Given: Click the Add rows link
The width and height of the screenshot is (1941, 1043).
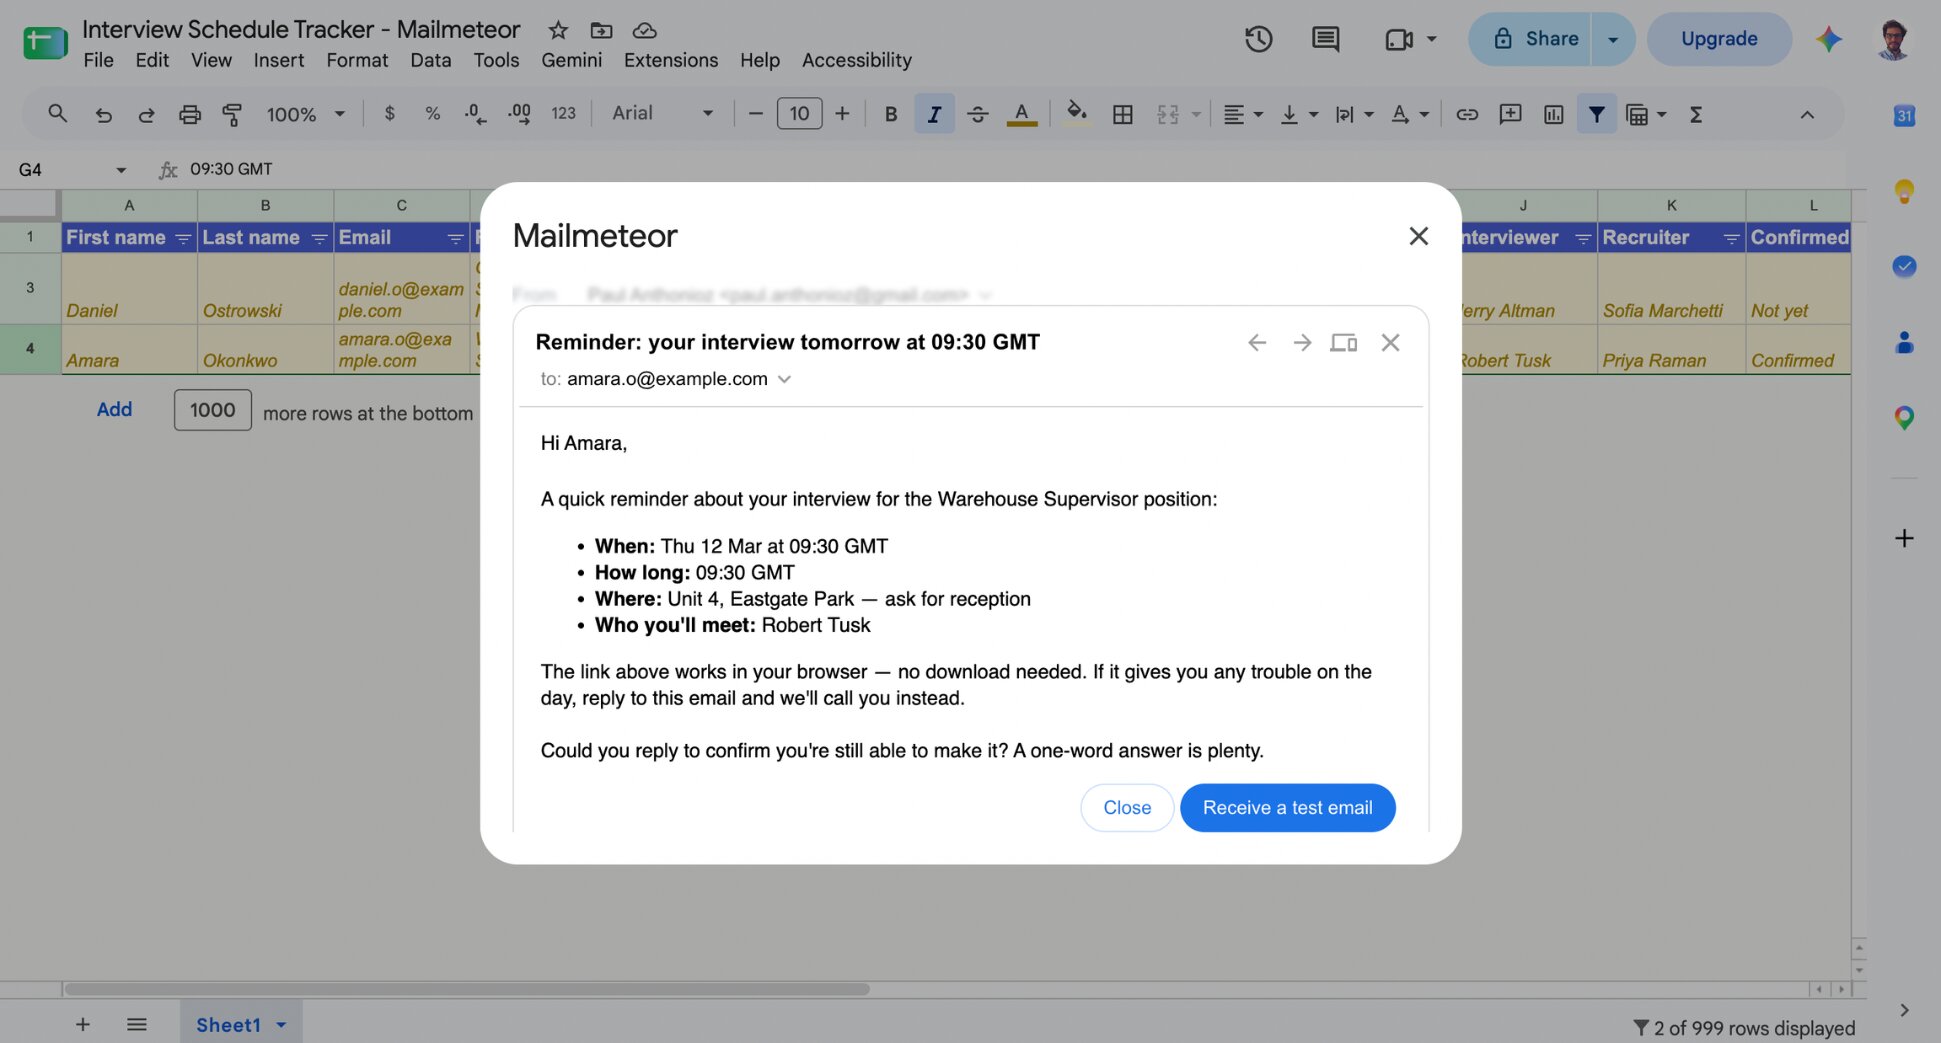Looking at the screenshot, I should tap(114, 409).
